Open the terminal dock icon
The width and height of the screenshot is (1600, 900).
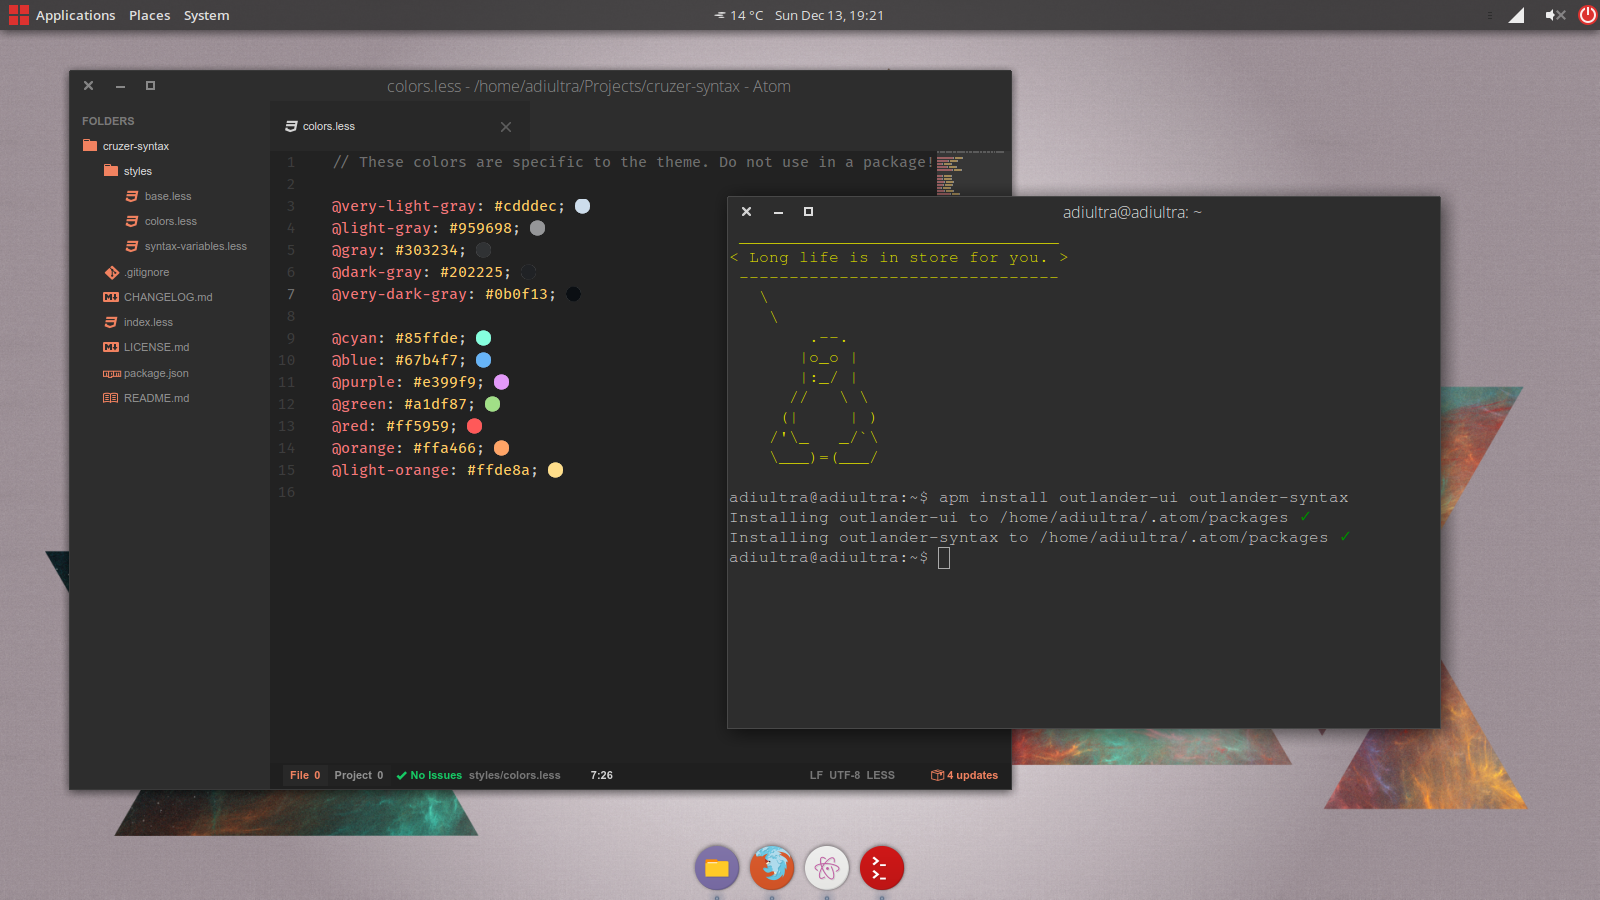pyautogui.click(x=881, y=867)
